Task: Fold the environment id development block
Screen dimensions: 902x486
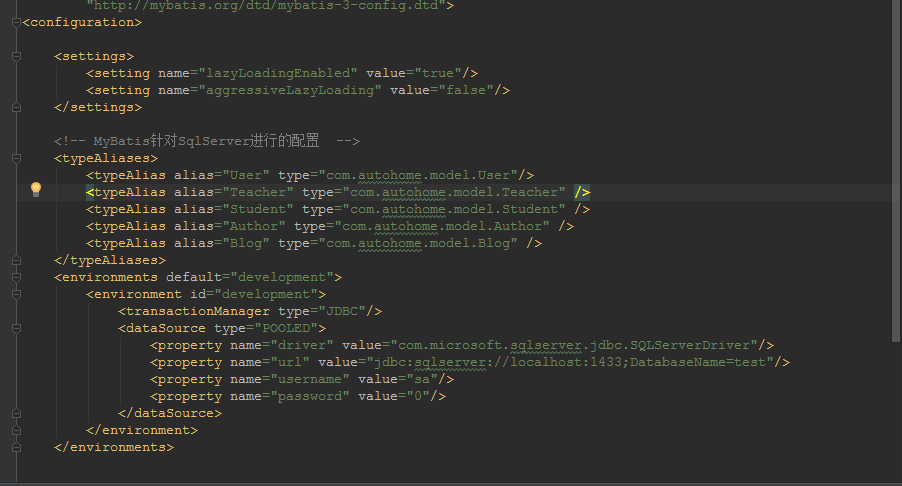Action: 16,294
